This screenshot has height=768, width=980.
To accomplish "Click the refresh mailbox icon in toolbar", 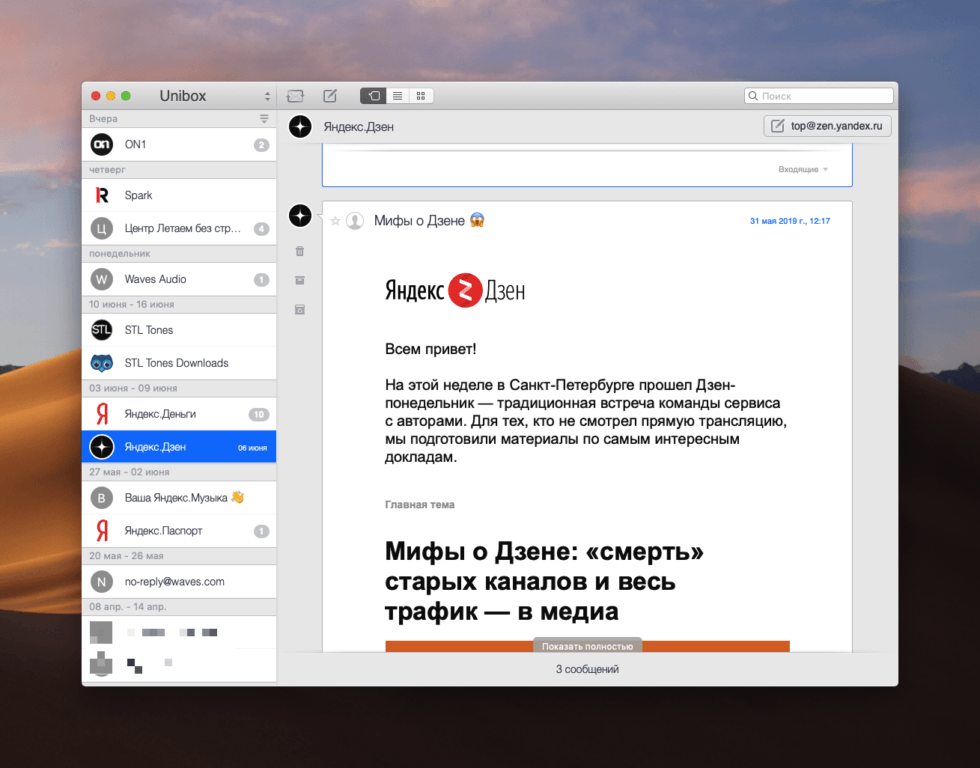I will 295,96.
